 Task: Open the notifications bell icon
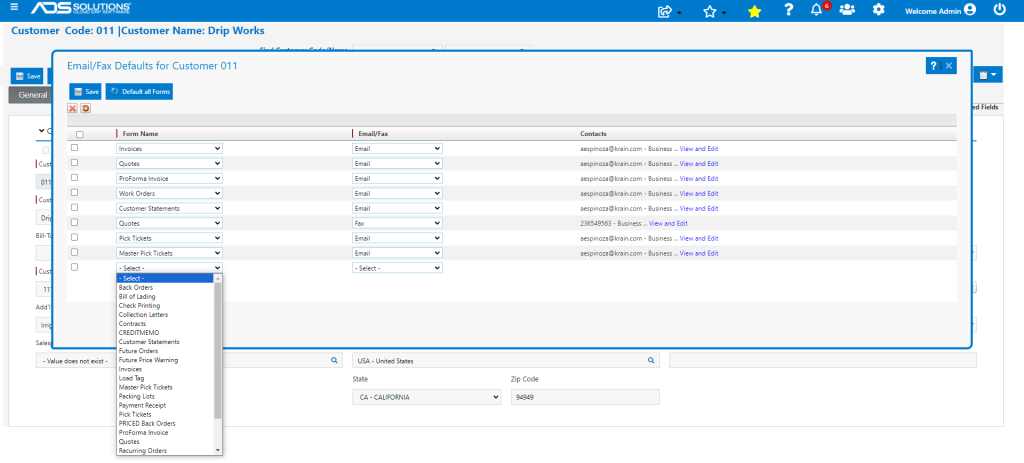tap(816, 10)
